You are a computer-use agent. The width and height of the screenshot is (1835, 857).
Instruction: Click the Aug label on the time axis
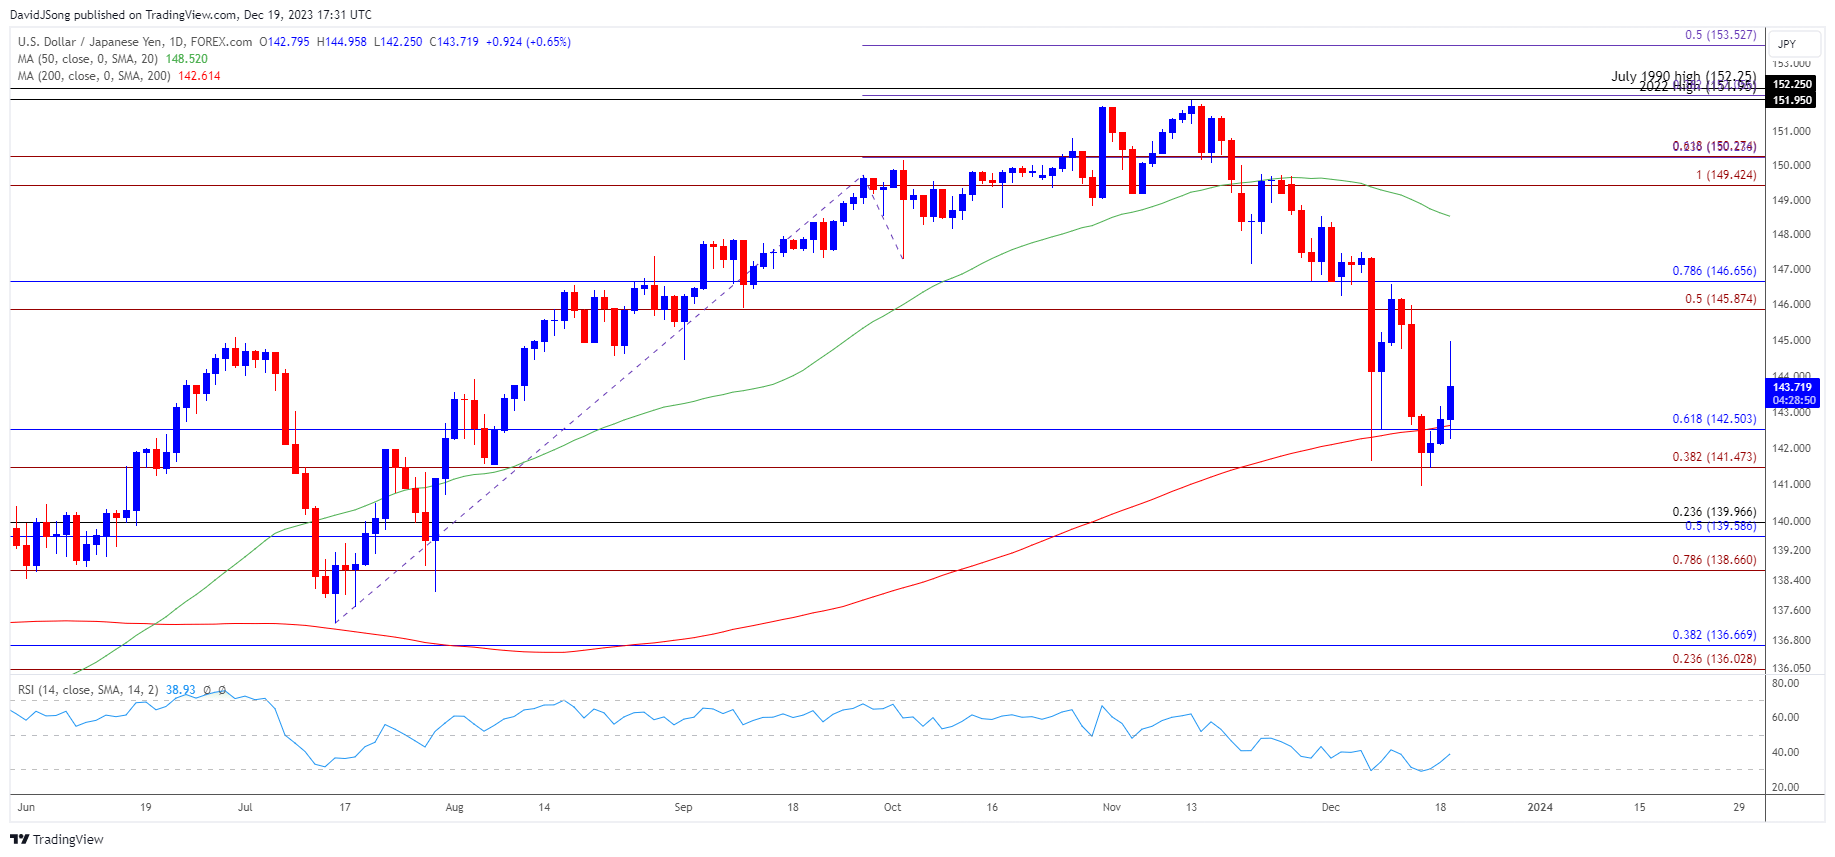coord(454,807)
